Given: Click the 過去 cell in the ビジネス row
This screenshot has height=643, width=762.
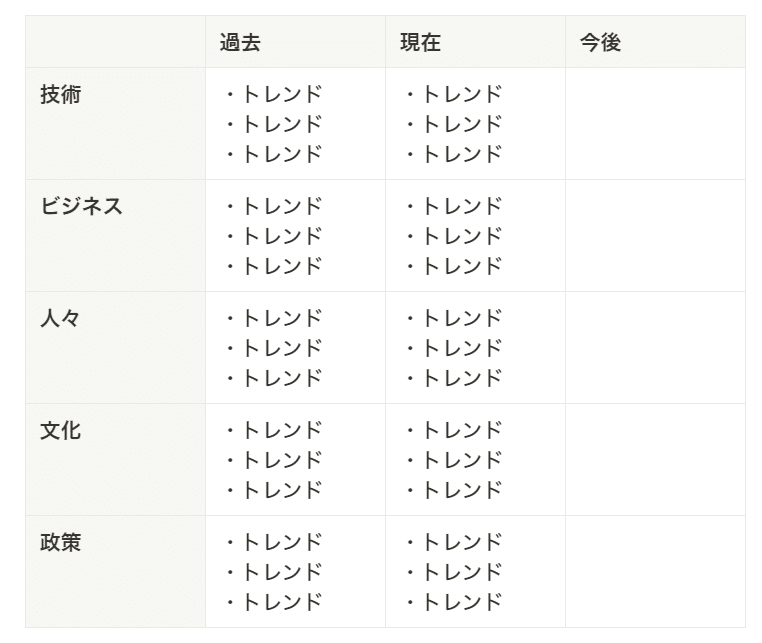Looking at the screenshot, I should coord(295,235).
